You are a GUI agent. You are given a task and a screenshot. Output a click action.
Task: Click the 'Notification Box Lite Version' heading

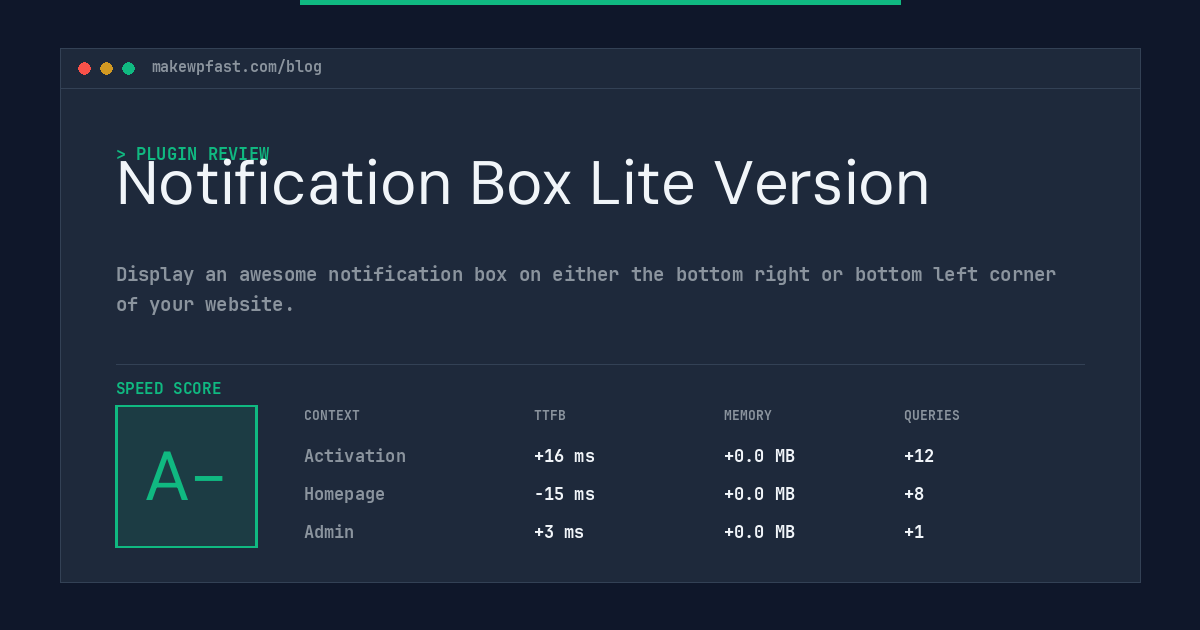(523, 184)
